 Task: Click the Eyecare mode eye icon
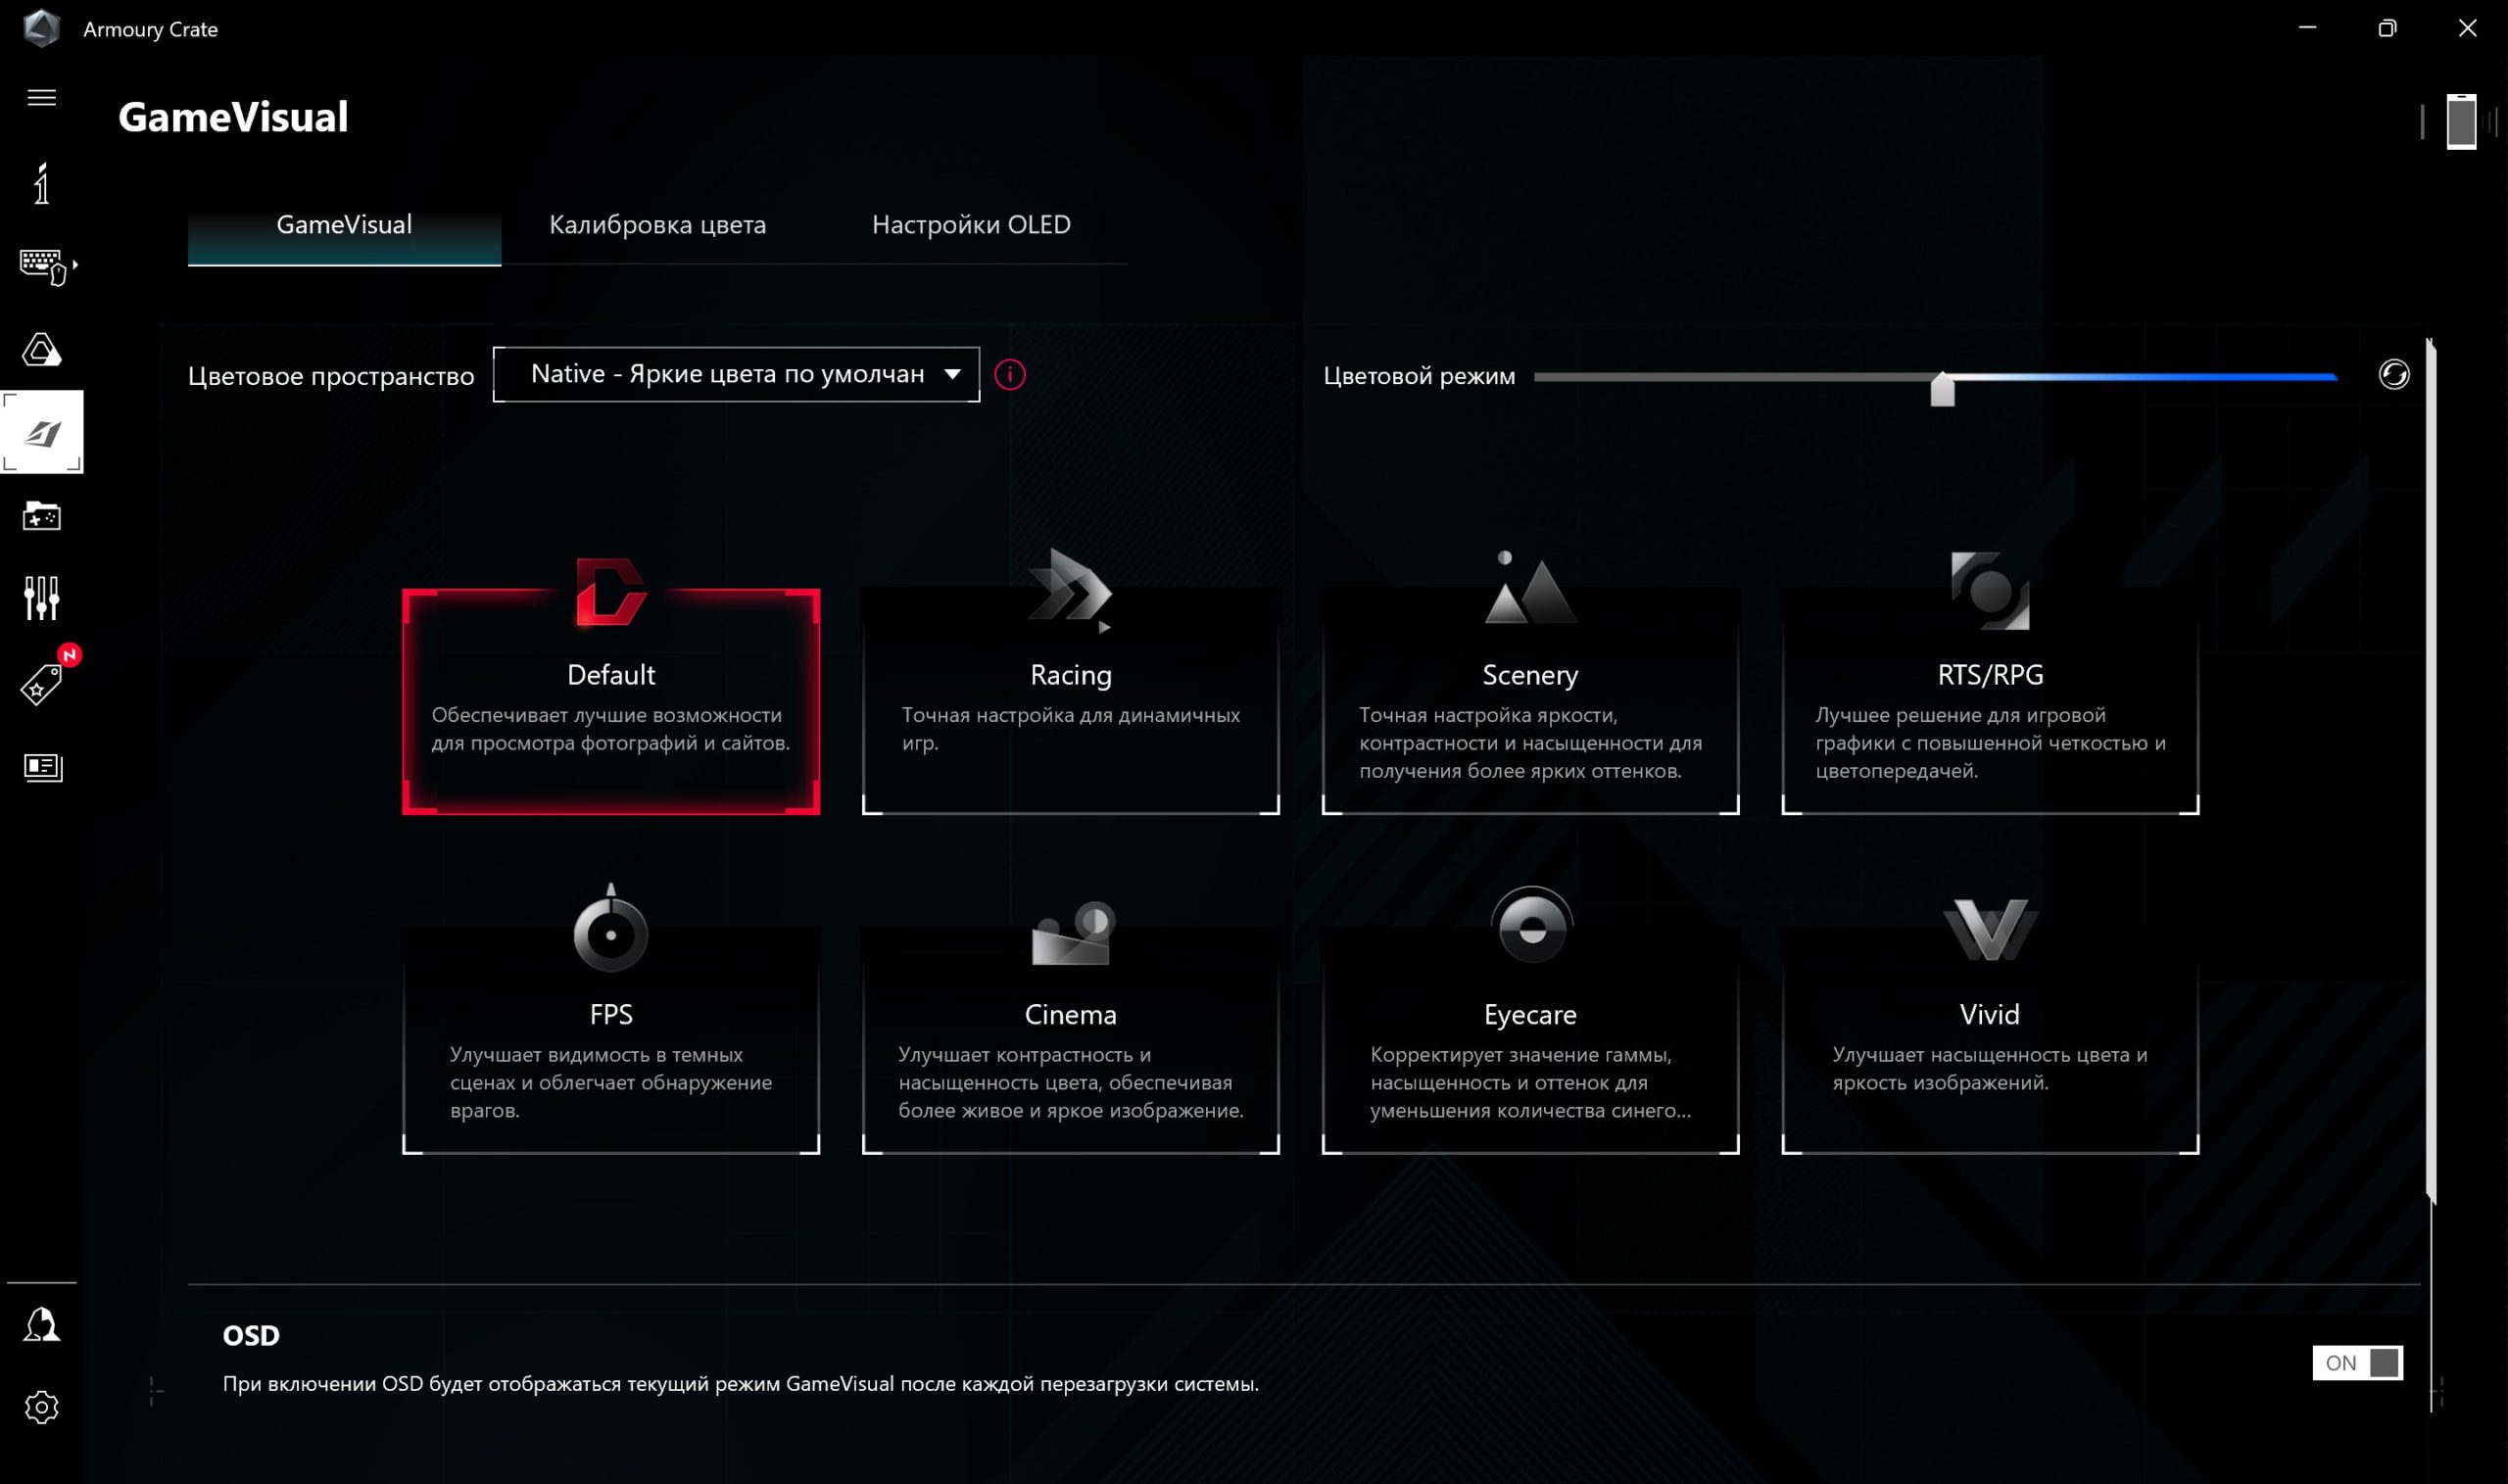click(1531, 925)
